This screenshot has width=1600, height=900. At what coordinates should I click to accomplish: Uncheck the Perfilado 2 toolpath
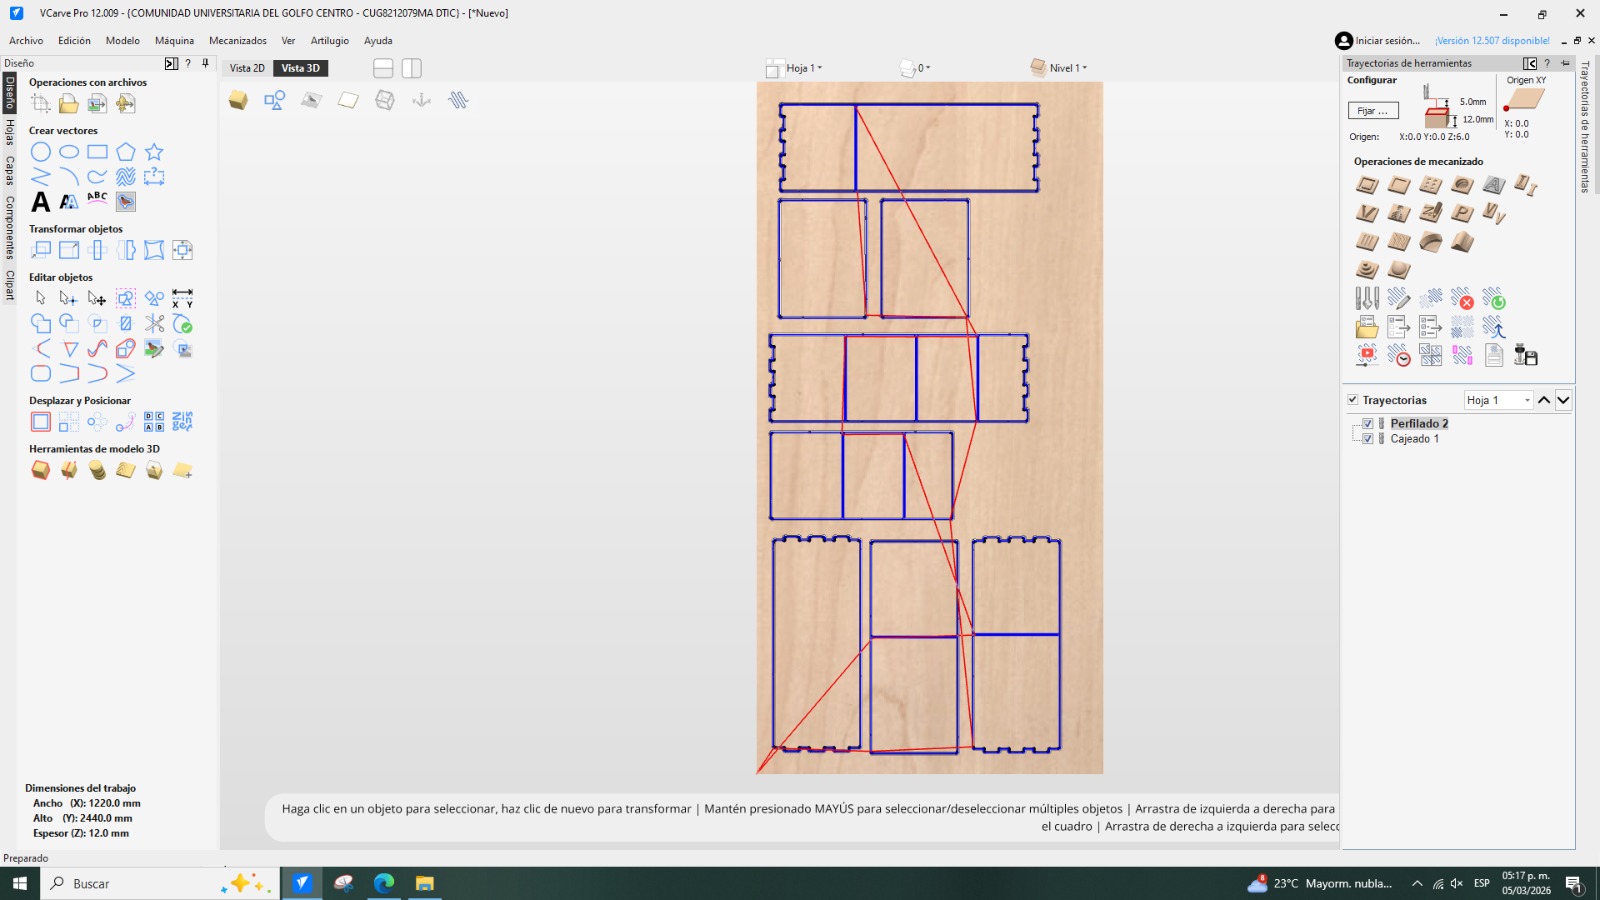pos(1368,423)
